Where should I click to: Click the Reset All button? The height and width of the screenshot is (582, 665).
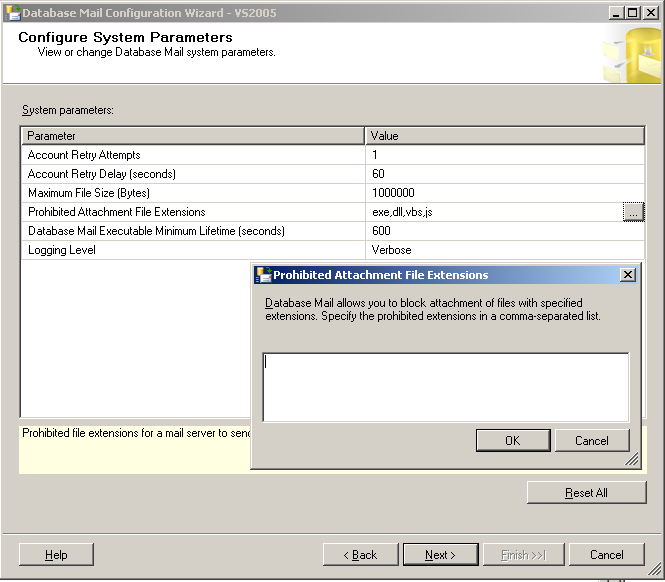tap(587, 492)
